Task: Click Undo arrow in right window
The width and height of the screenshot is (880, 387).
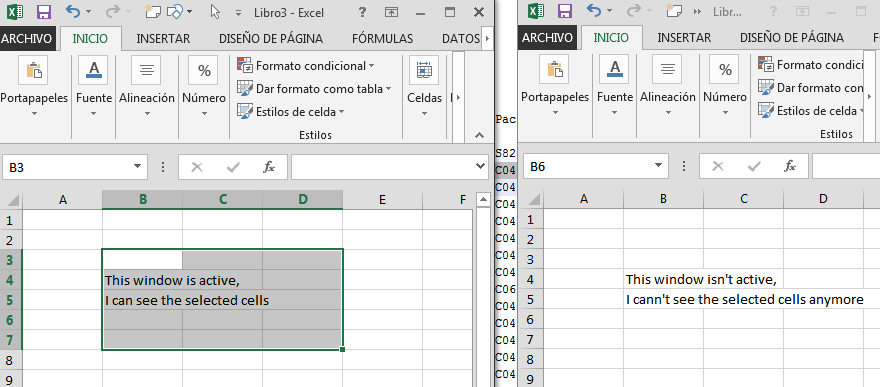Action: coord(594,11)
